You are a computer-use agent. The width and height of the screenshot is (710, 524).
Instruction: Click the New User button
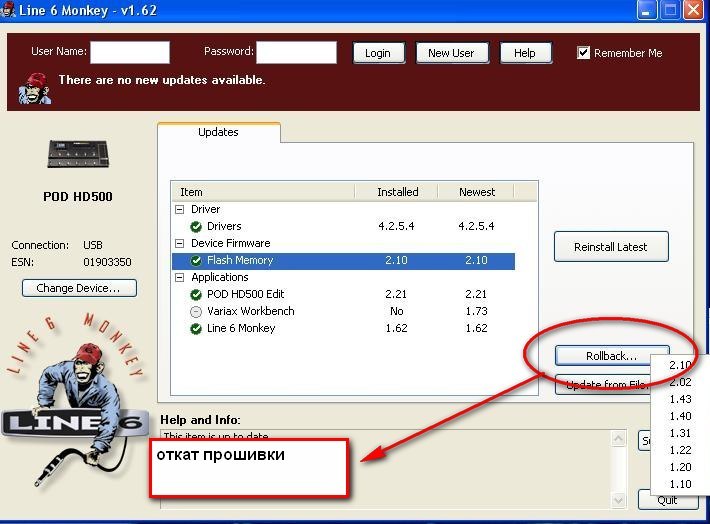(452, 53)
